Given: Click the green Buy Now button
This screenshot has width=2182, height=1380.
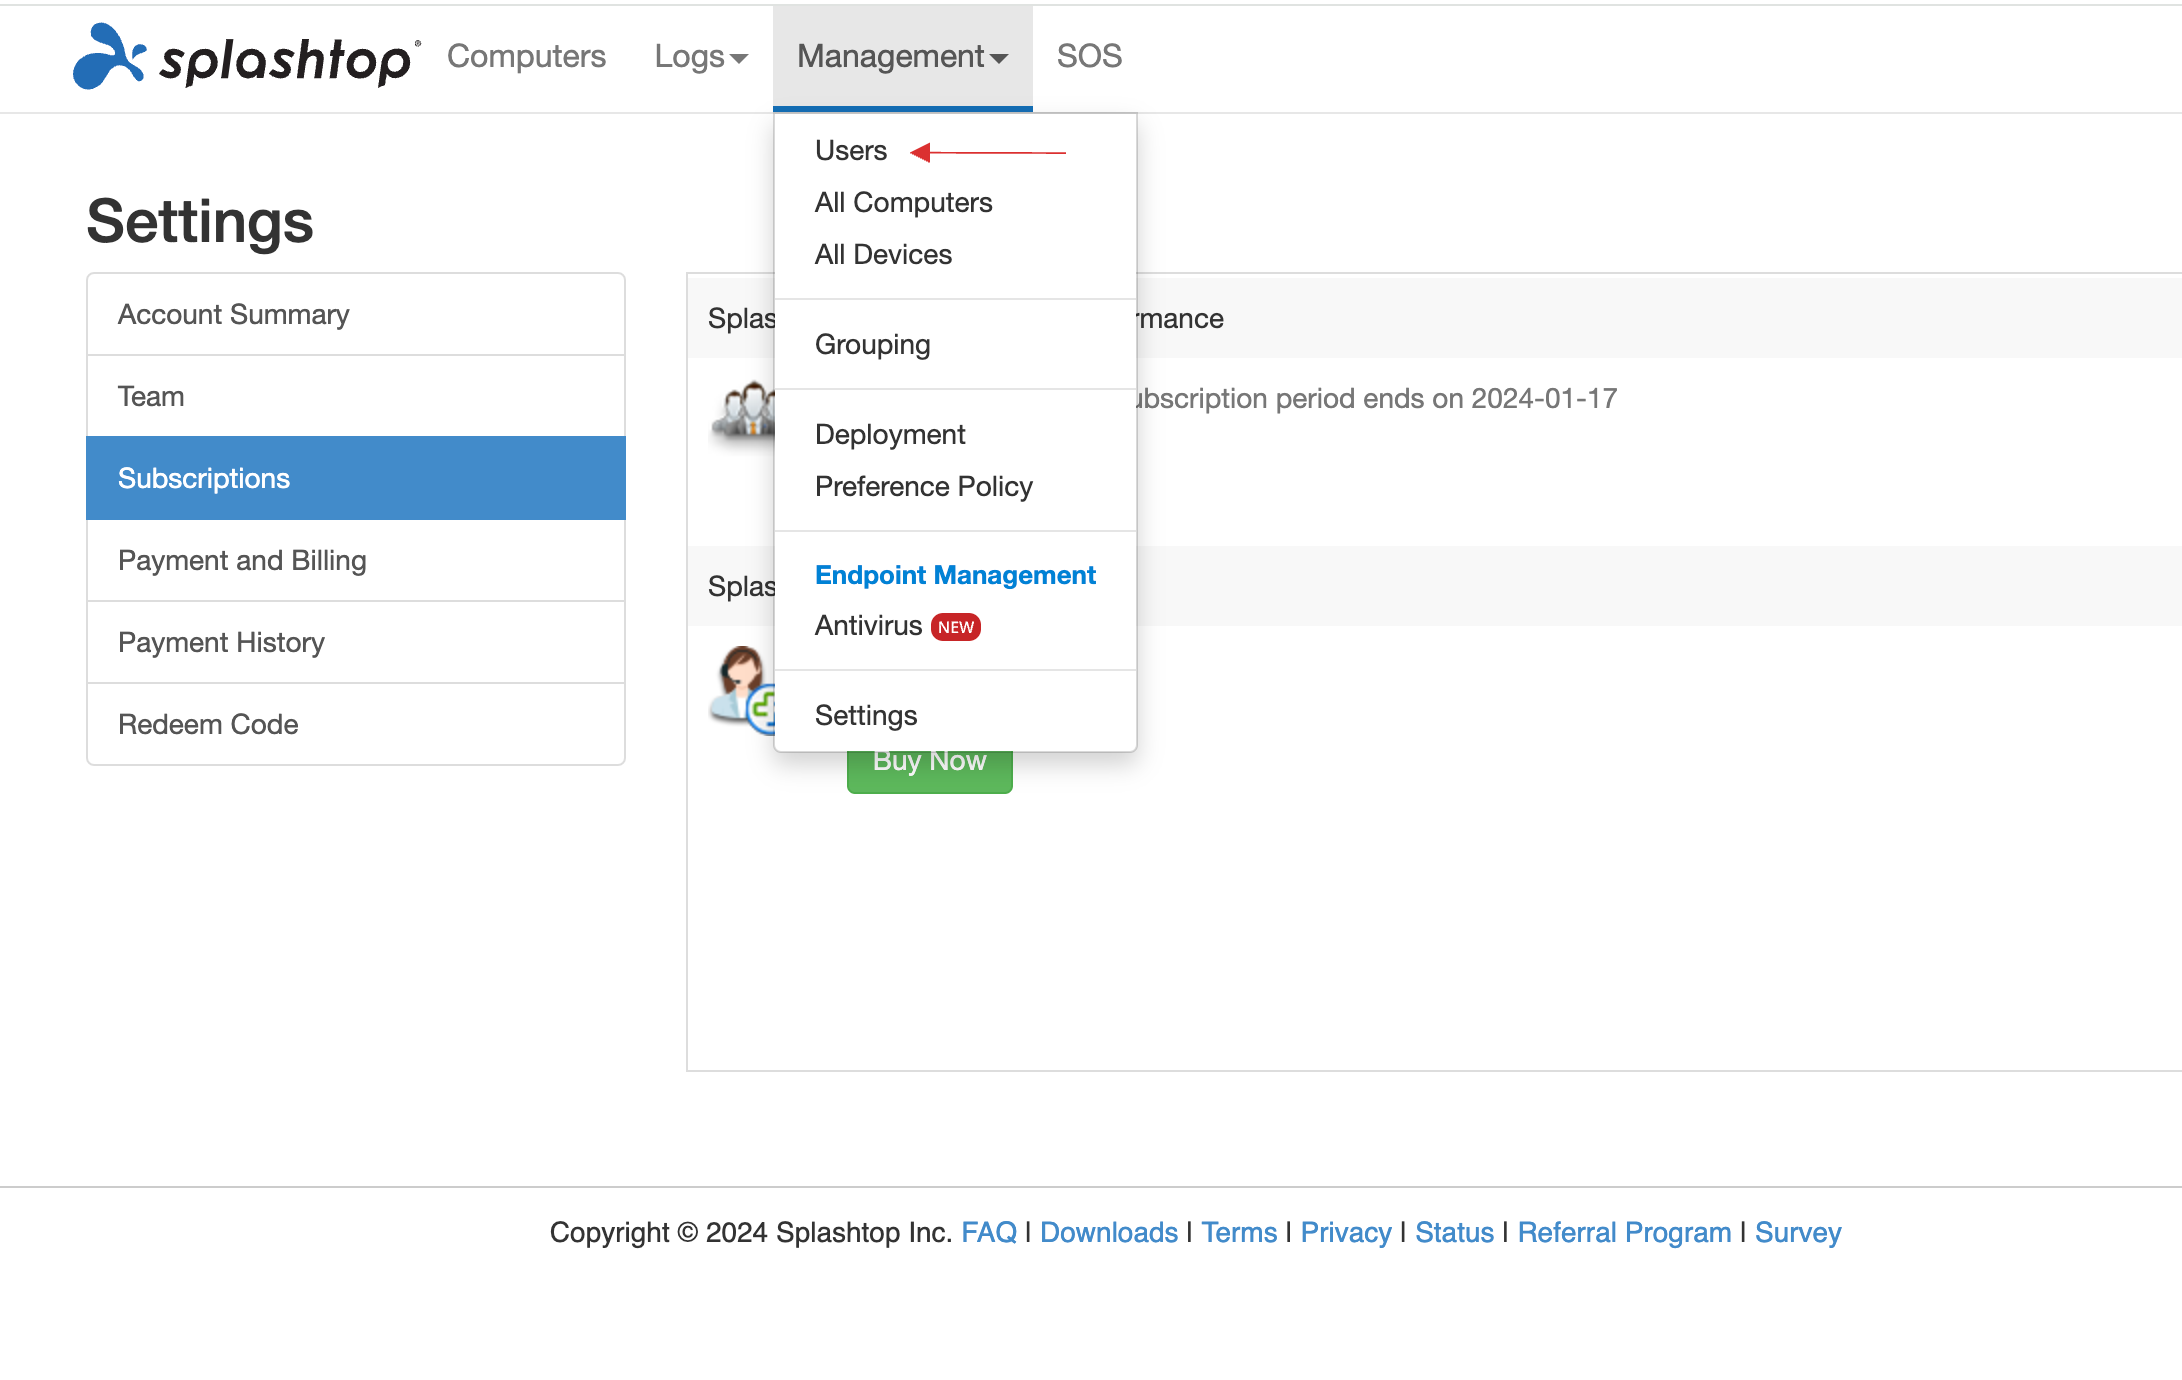Looking at the screenshot, I should pyautogui.click(x=930, y=770).
